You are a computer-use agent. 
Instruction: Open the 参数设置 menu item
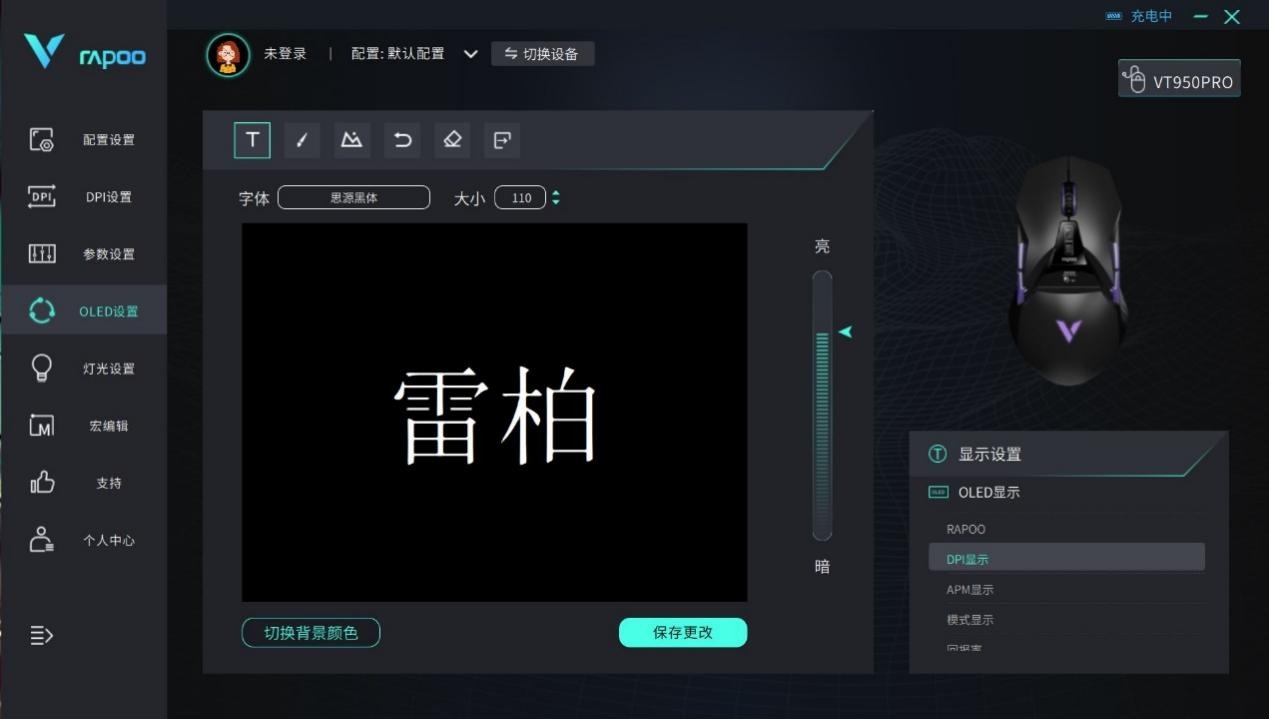tap(108, 254)
